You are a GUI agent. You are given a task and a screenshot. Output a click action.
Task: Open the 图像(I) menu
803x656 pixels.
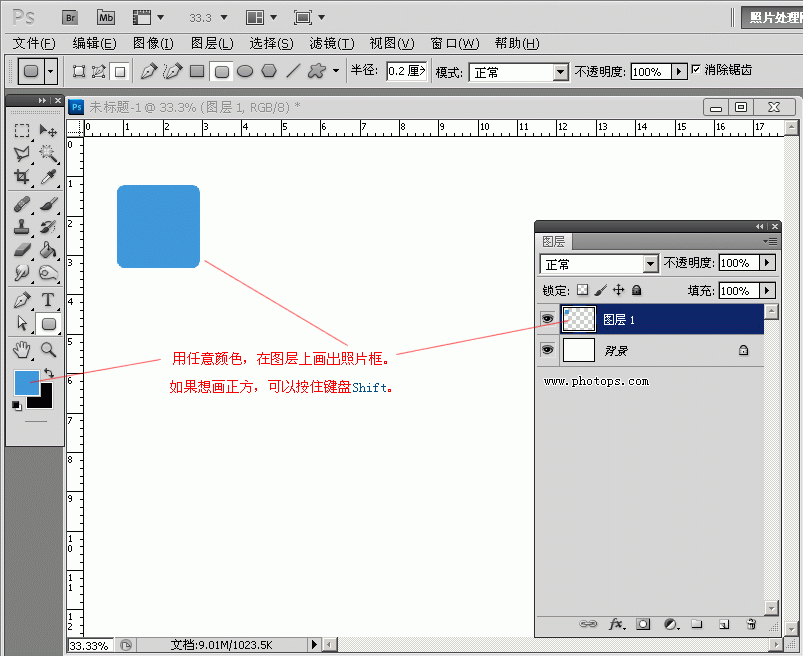(153, 44)
